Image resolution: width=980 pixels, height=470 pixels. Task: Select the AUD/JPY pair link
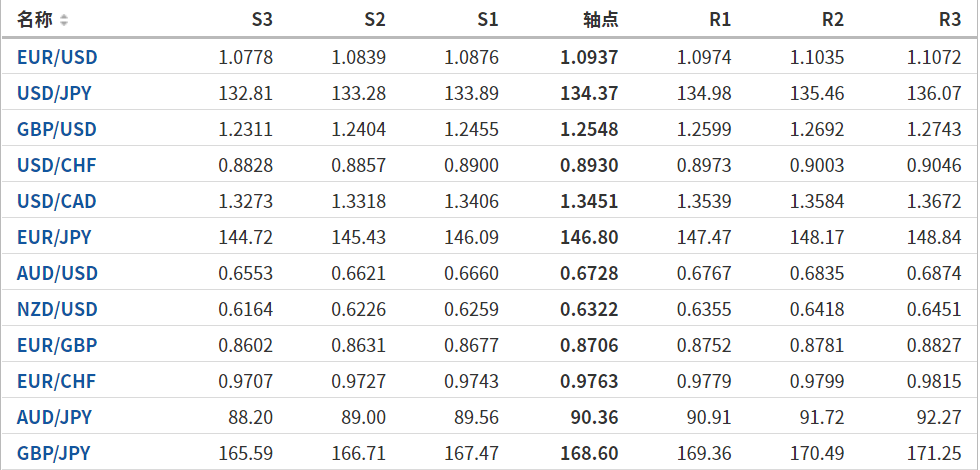click(54, 418)
